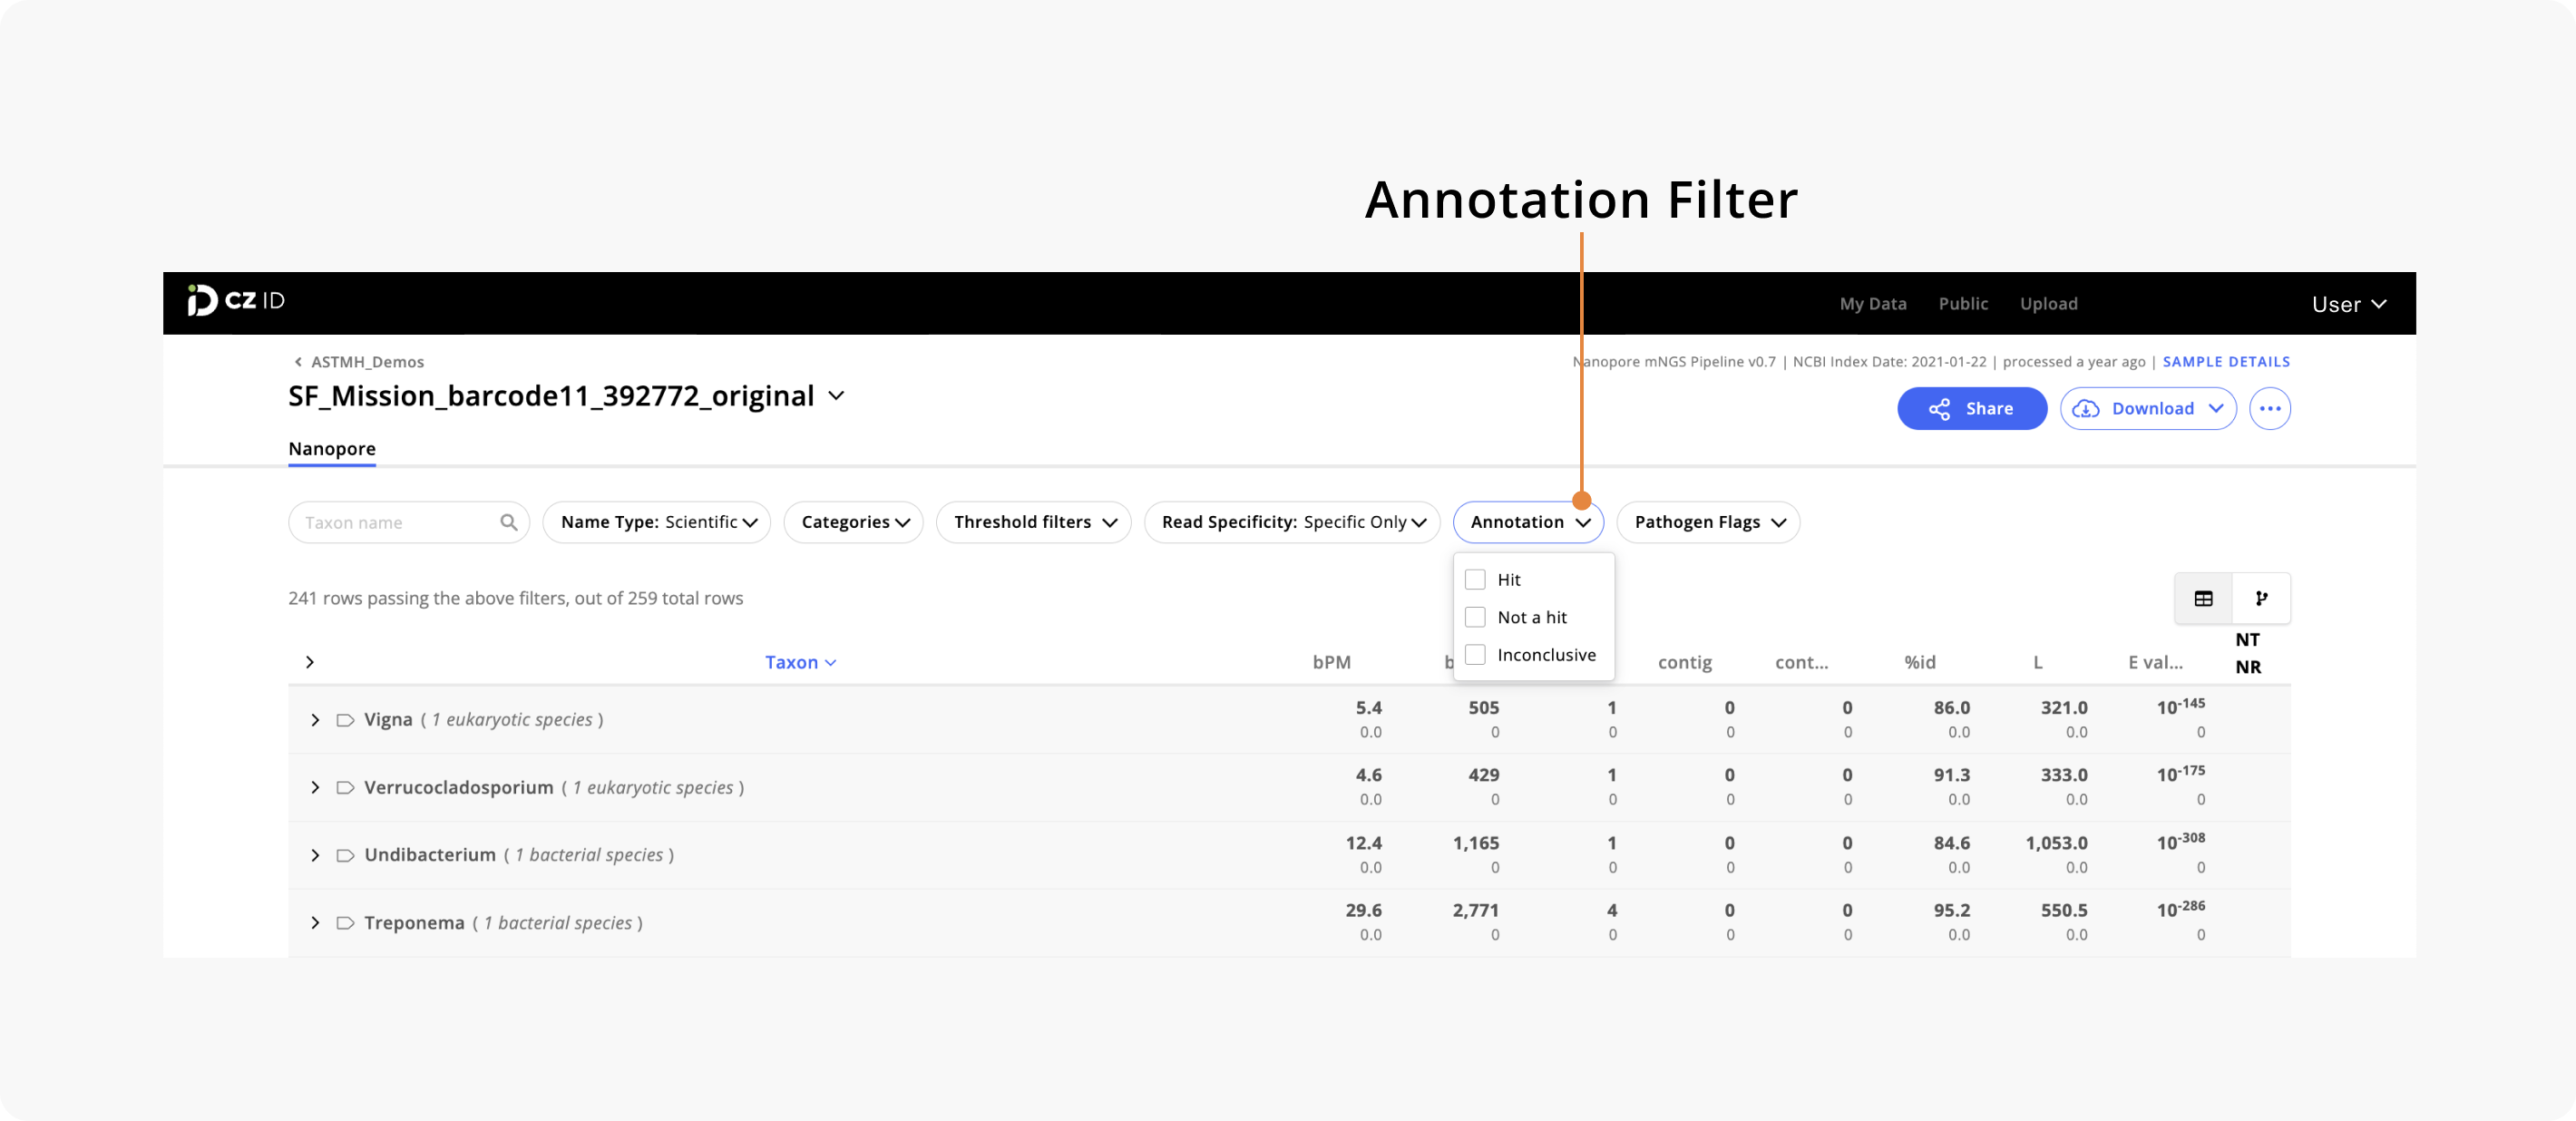
Task: Open the User account menu
Action: tap(2348, 304)
